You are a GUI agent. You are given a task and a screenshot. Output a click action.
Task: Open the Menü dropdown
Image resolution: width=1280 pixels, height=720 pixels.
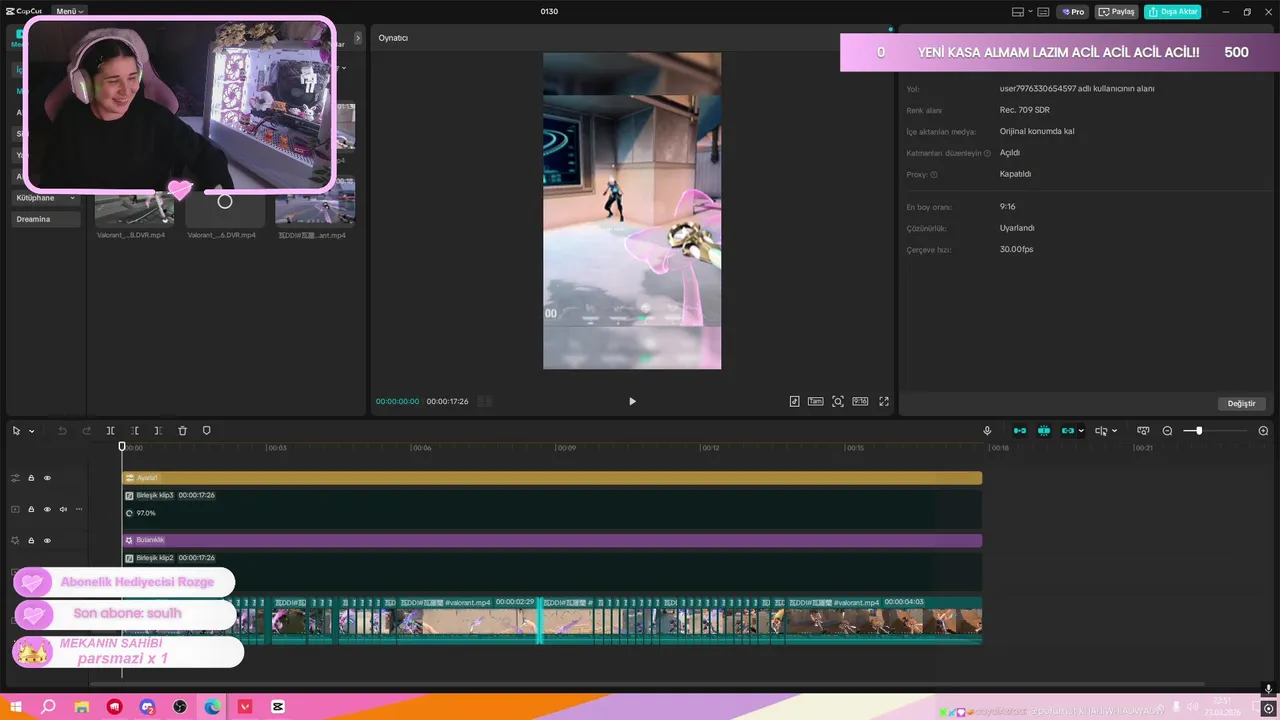pos(69,11)
